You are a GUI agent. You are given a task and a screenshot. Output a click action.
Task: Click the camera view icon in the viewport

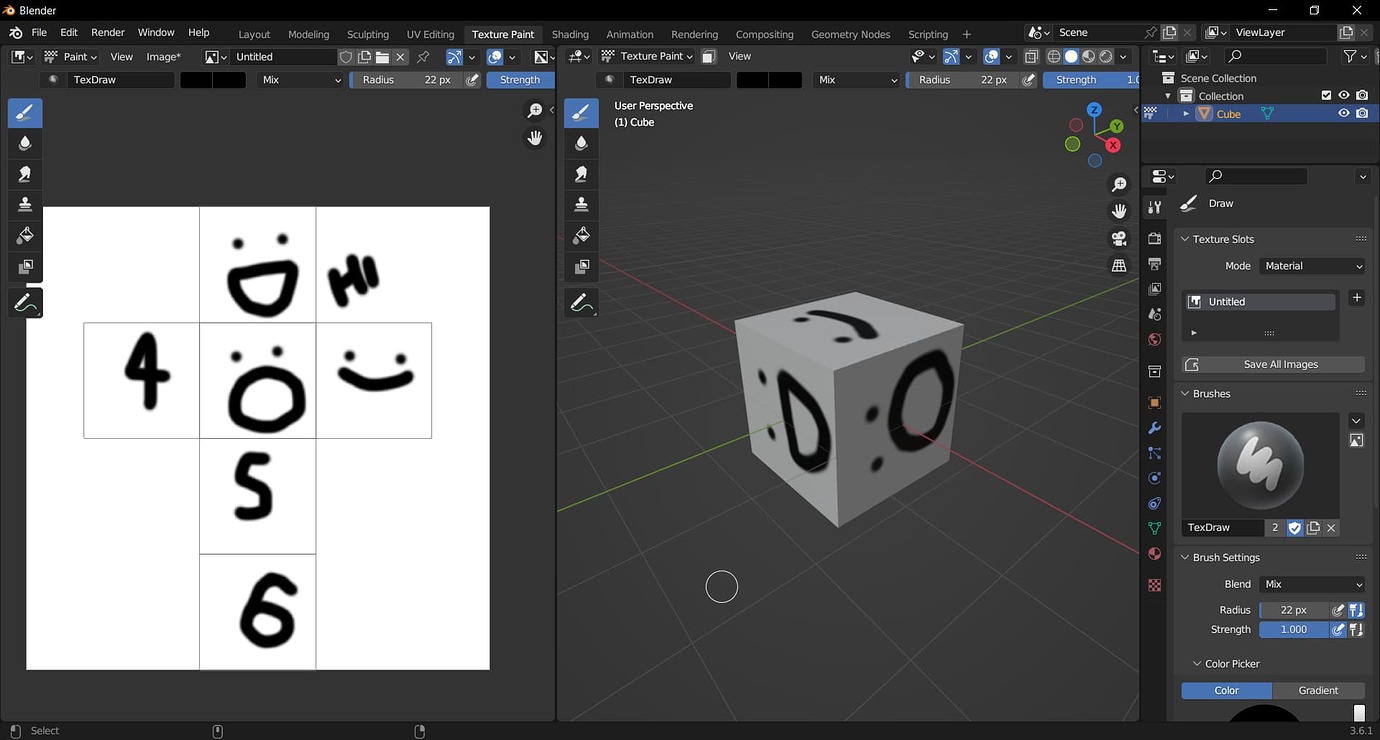(1119, 238)
